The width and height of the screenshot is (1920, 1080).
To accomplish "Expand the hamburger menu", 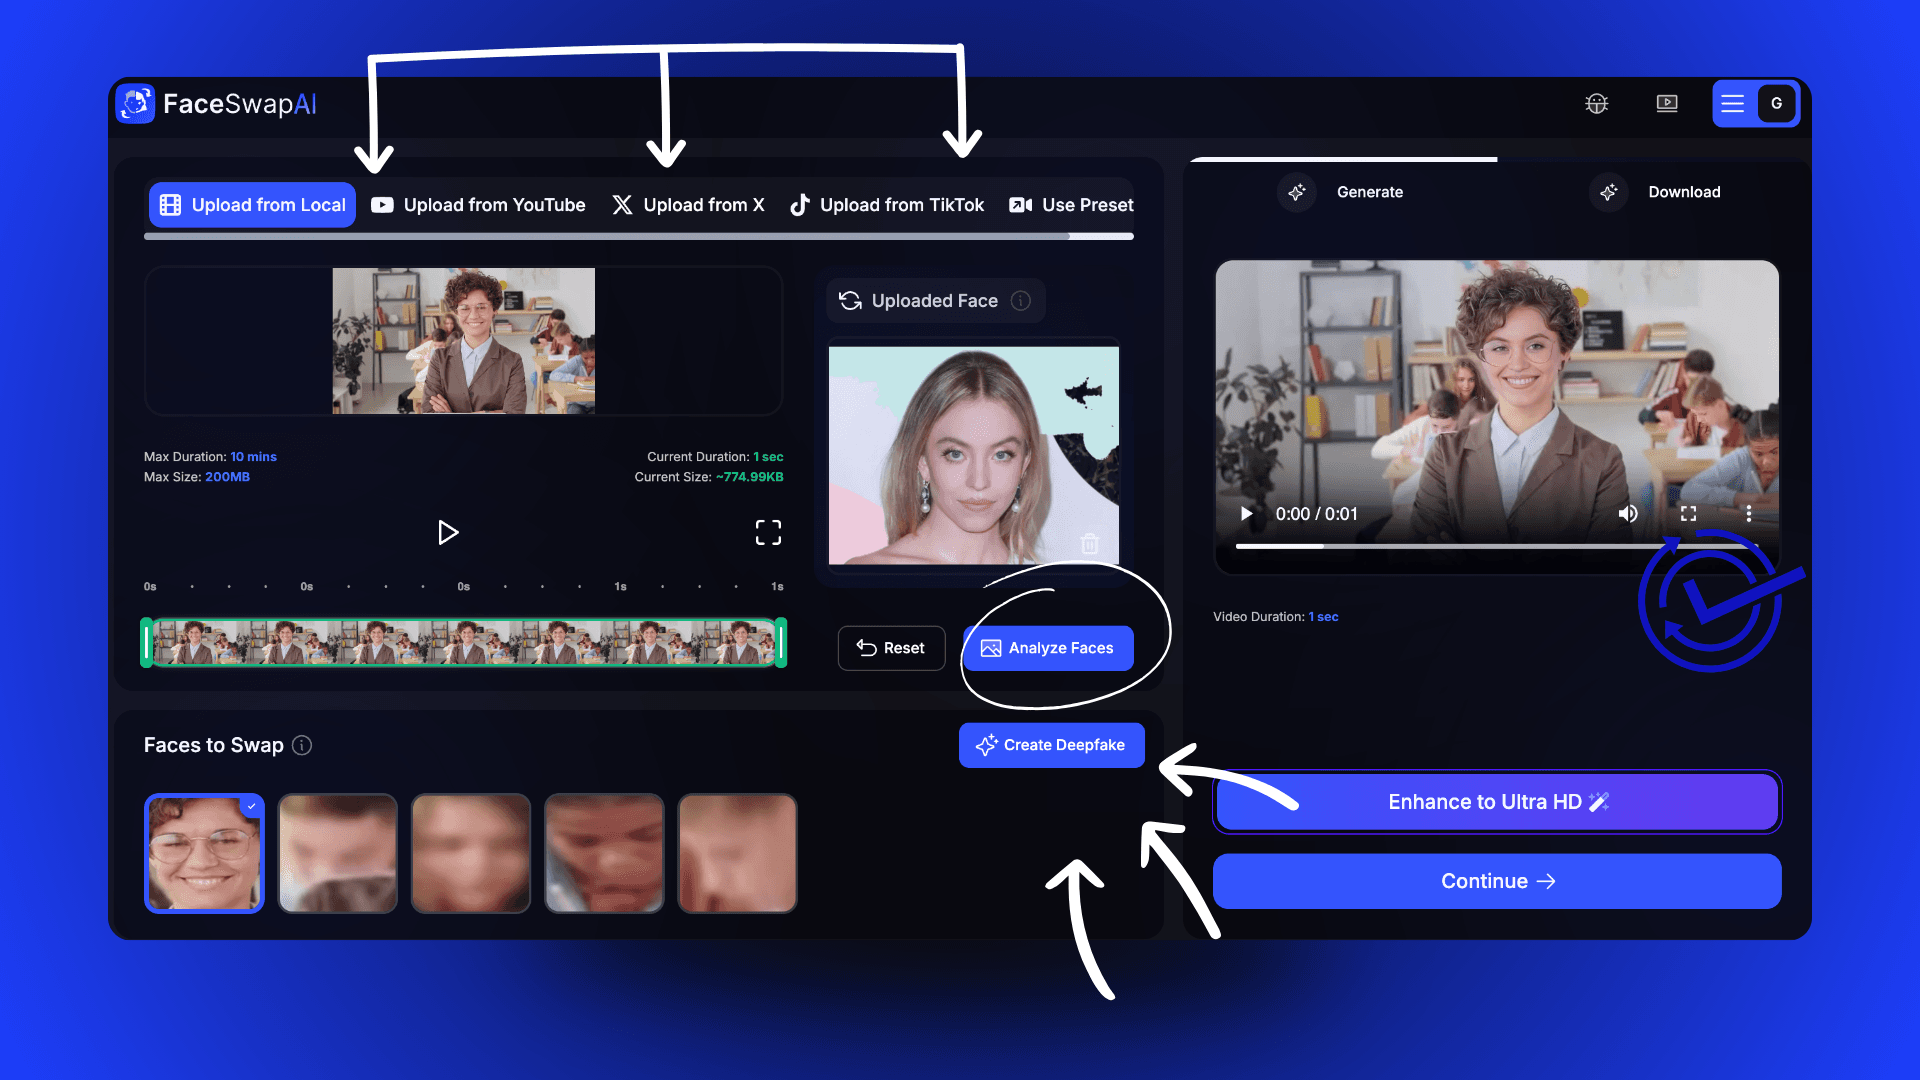I will pyautogui.click(x=1733, y=103).
